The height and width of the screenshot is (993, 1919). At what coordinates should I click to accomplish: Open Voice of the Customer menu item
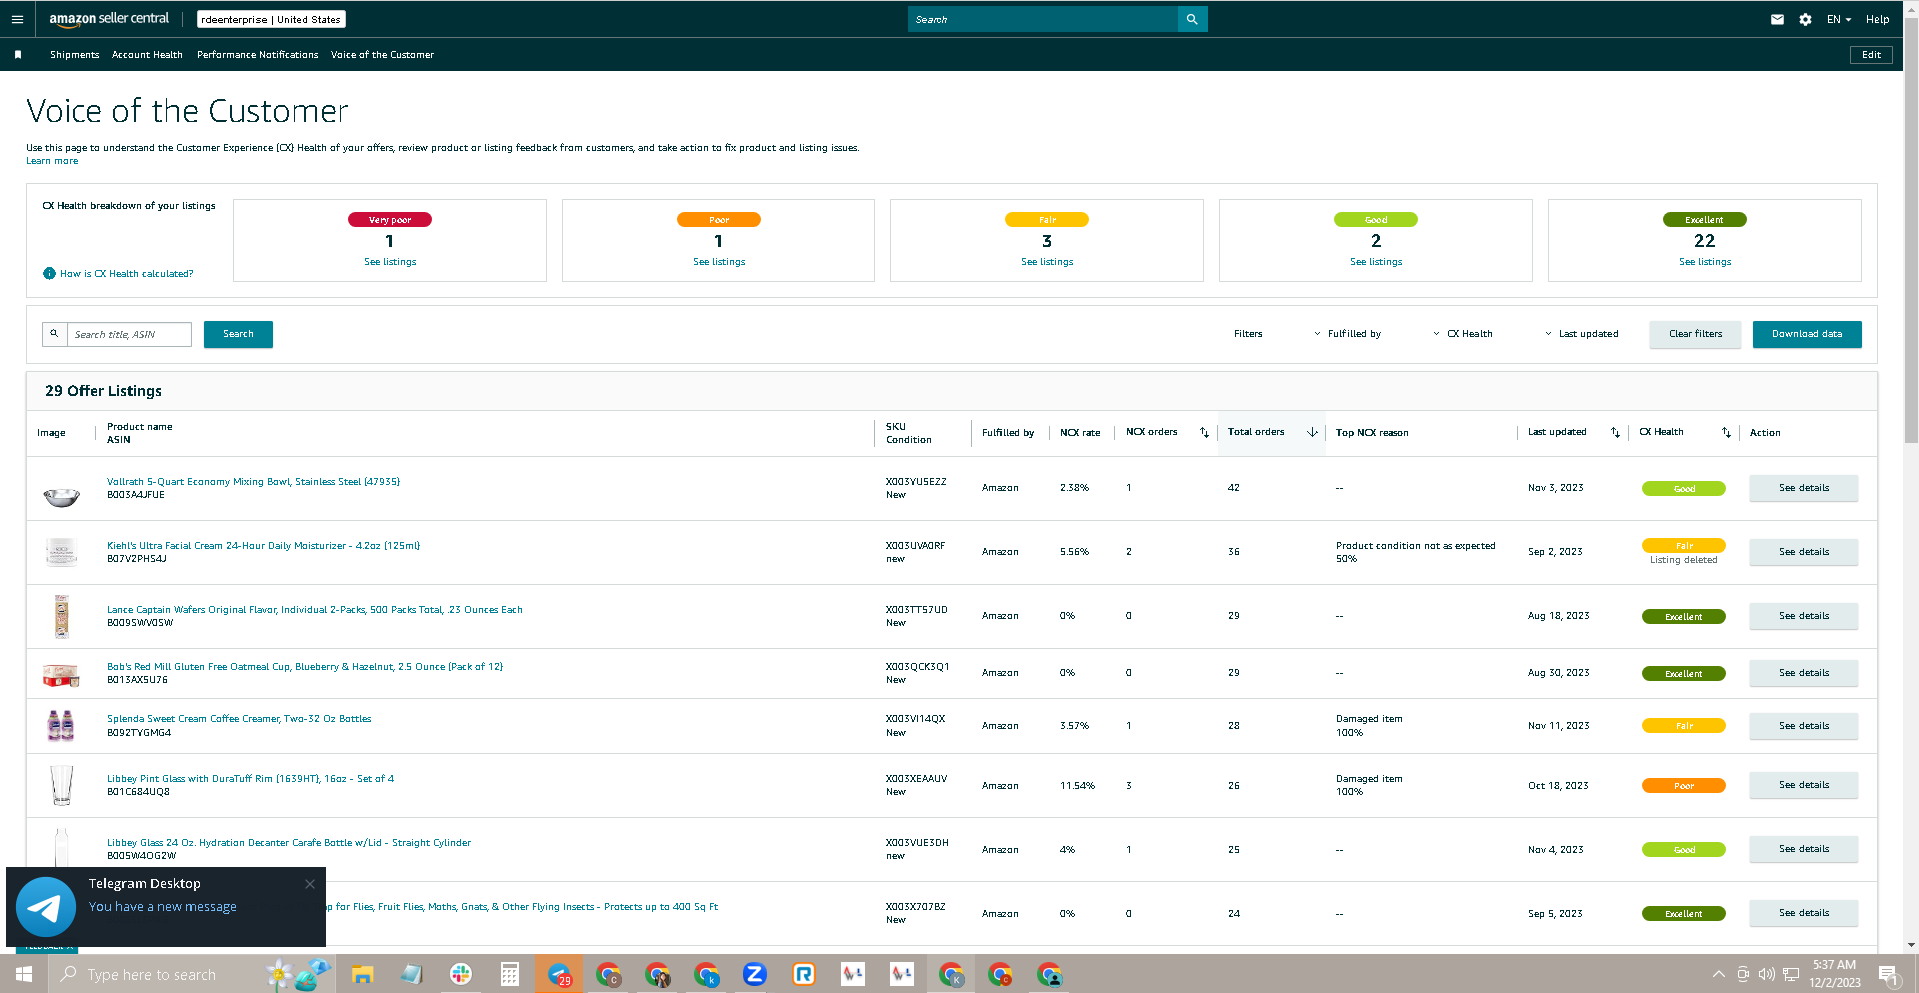(383, 55)
